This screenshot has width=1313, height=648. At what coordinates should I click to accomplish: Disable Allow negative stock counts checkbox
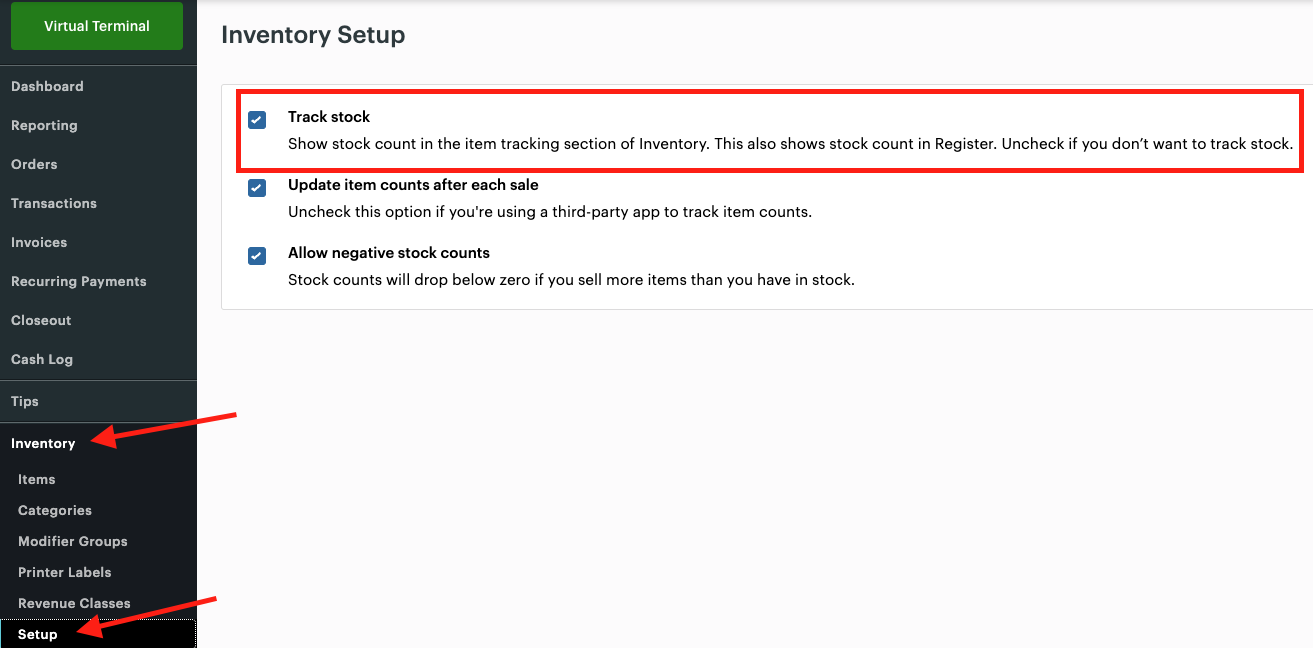click(x=257, y=256)
